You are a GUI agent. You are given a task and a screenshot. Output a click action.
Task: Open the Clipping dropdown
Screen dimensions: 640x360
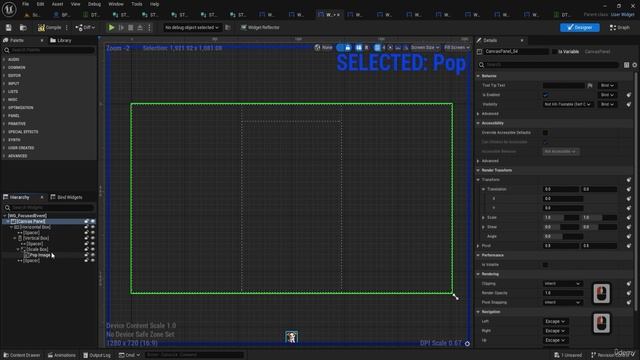[x=562, y=284]
